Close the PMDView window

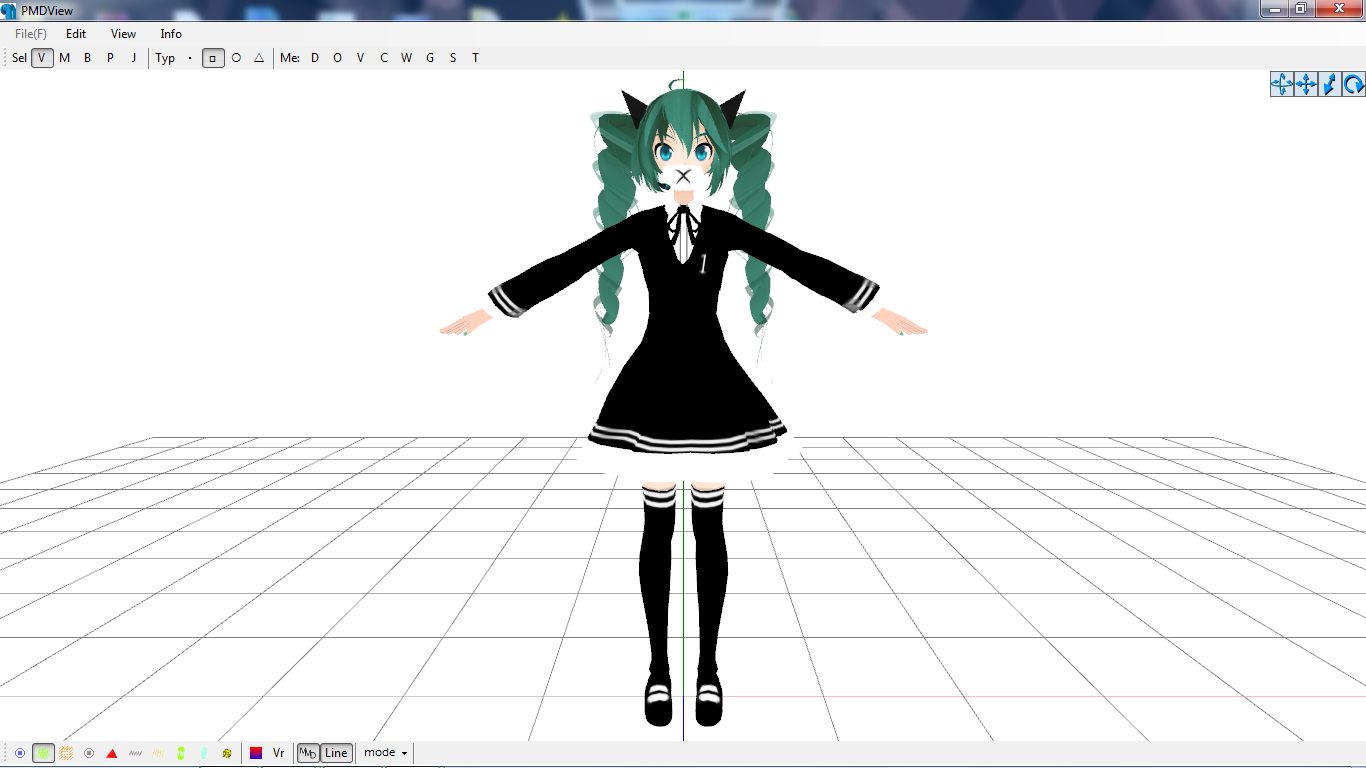[x=1338, y=9]
